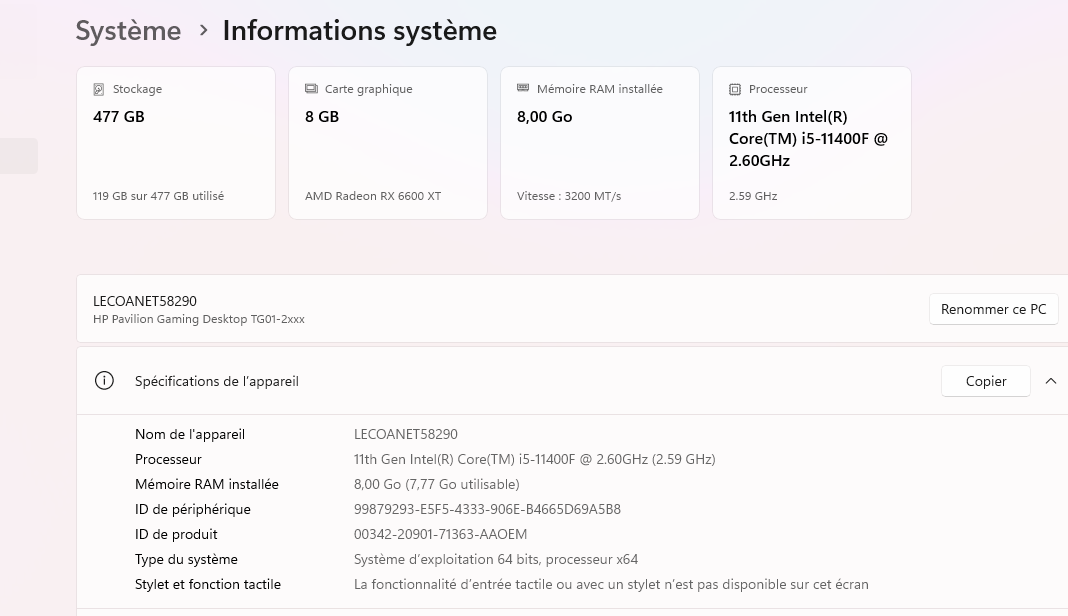Open the Stockage 477 GB card
Image resolution: width=1068 pixels, height=616 pixels.
click(x=176, y=143)
